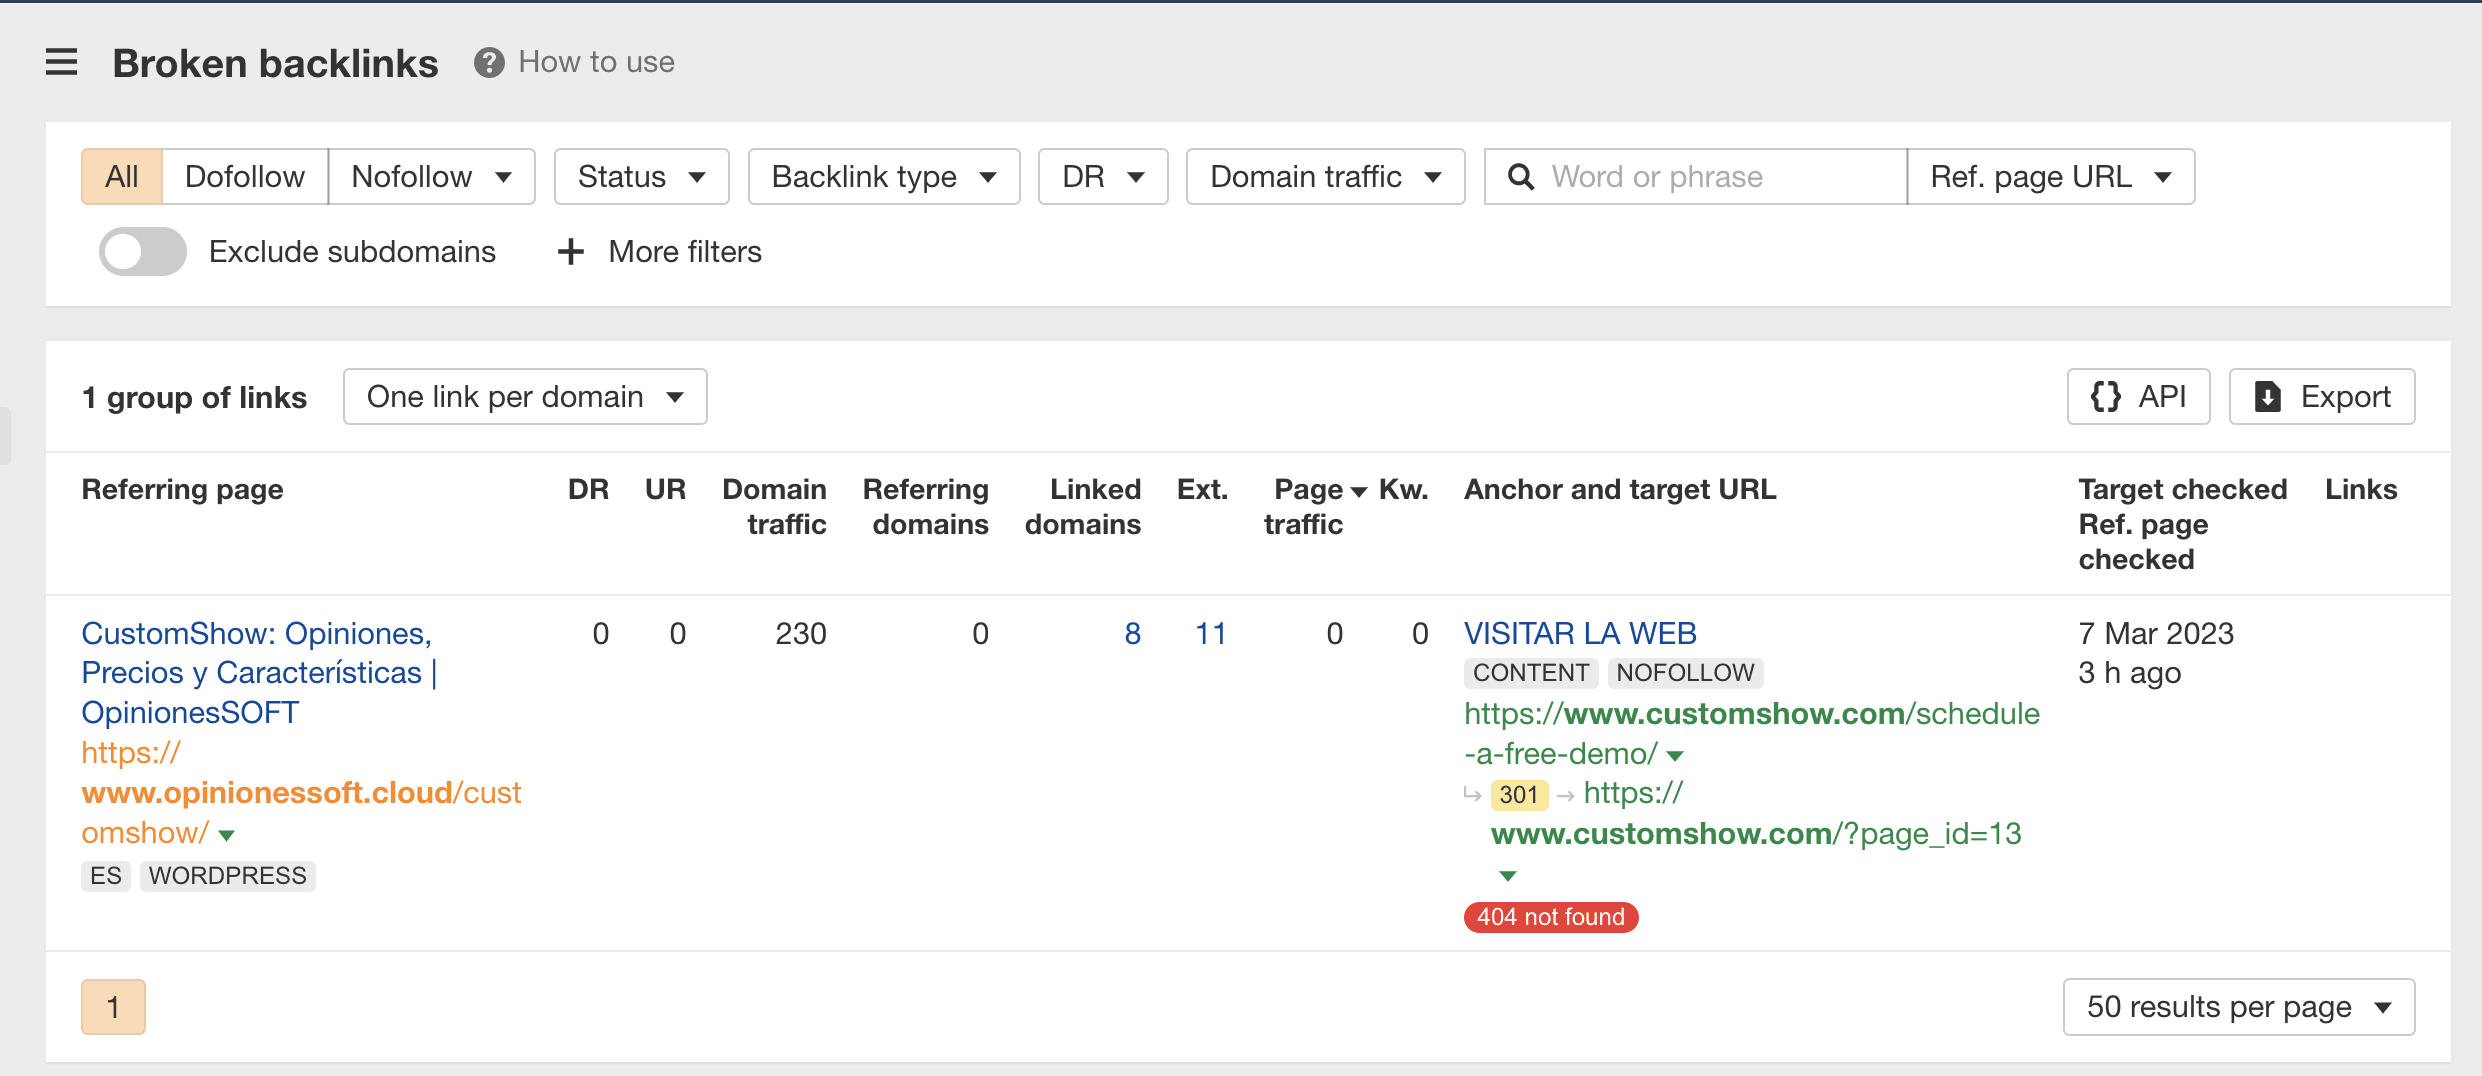The image size is (2482, 1076).
Task: Open customshow.com ?page_id=13 redirect URL
Action: coord(1756,814)
